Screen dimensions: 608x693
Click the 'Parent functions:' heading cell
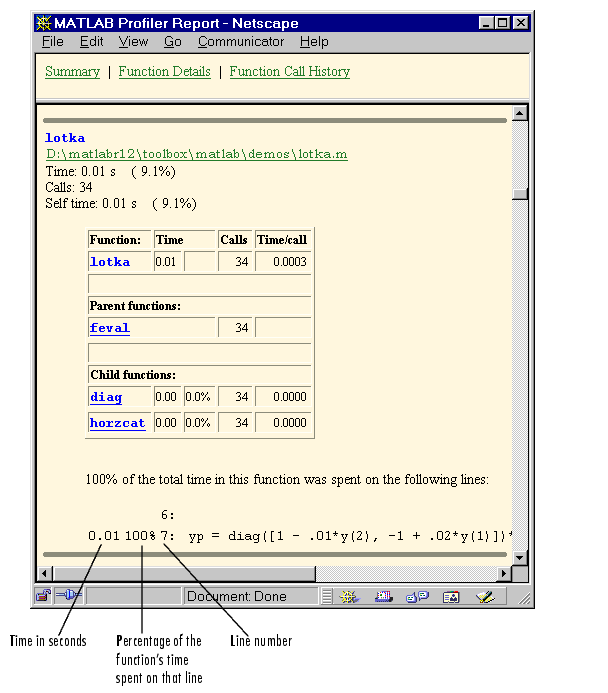click(x=199, y=306)
